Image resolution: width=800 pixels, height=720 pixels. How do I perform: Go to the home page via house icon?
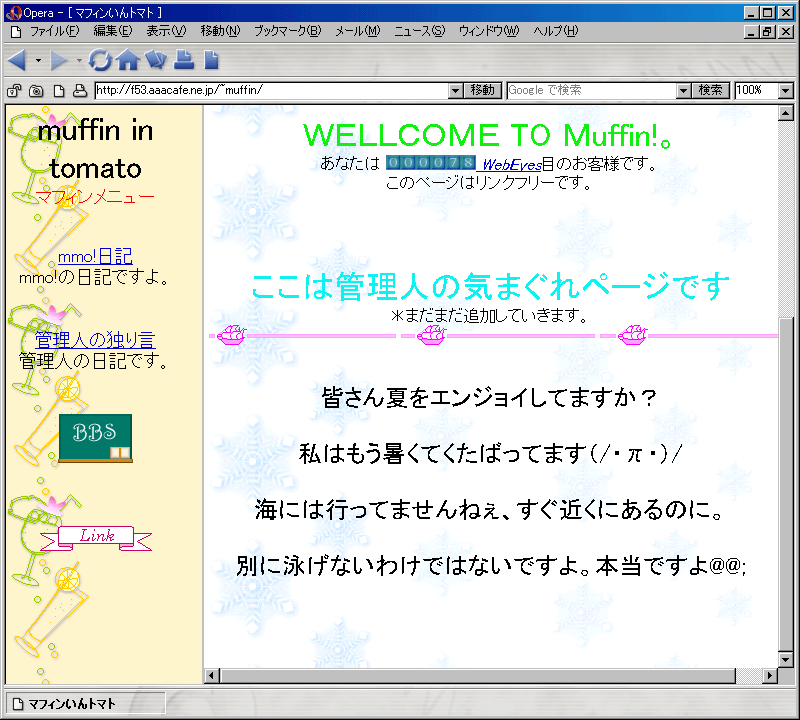coord(128,60)
